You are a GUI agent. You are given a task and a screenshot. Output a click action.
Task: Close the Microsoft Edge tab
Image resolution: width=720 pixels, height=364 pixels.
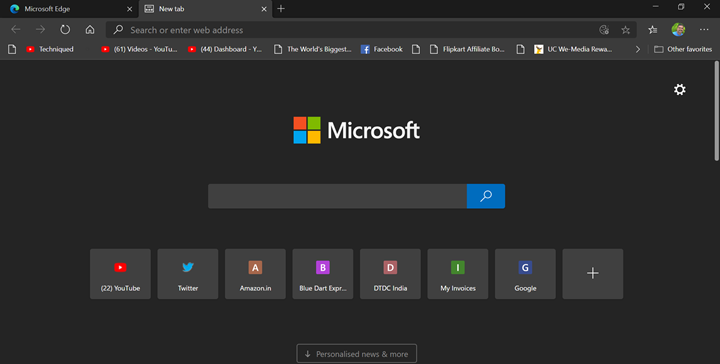click(129, 9)
